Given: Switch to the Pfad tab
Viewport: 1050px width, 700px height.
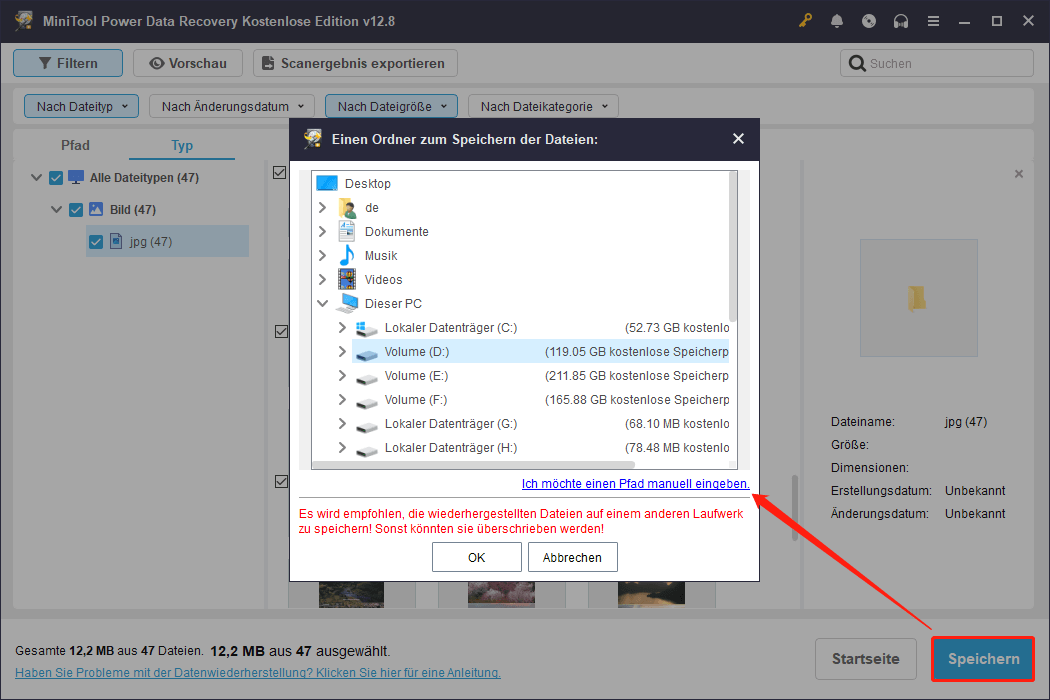Looking at the screenshot, I should (75, 145).
